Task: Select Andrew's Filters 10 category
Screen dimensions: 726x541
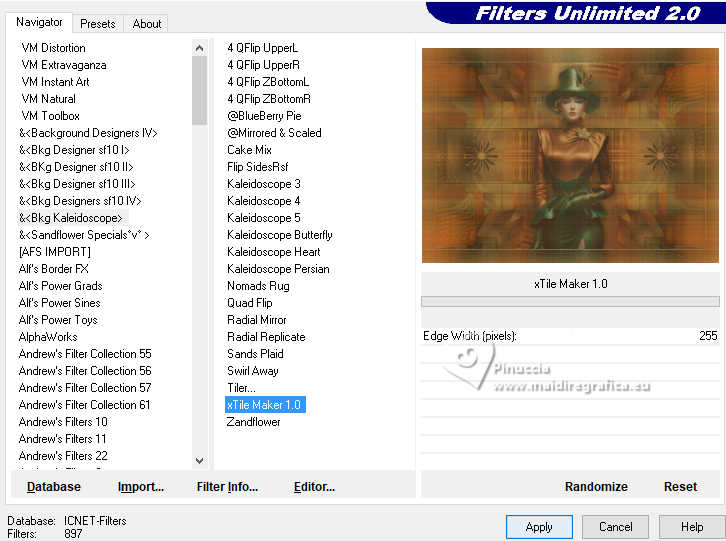Action: pos(63,422)
